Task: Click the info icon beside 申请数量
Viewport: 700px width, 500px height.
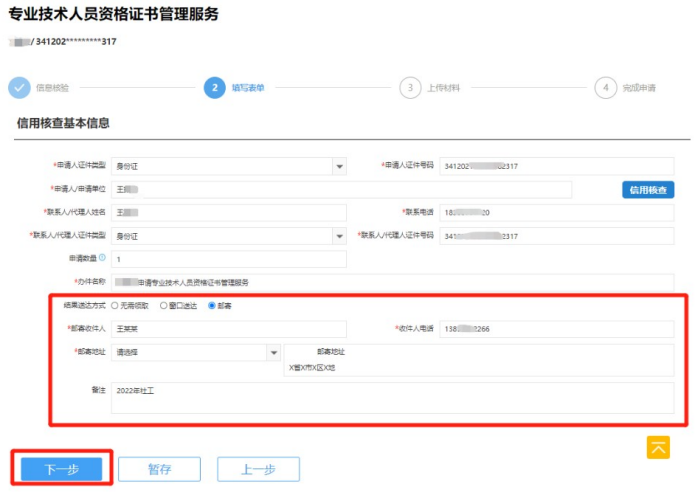Action: click(x=102, y=258)
